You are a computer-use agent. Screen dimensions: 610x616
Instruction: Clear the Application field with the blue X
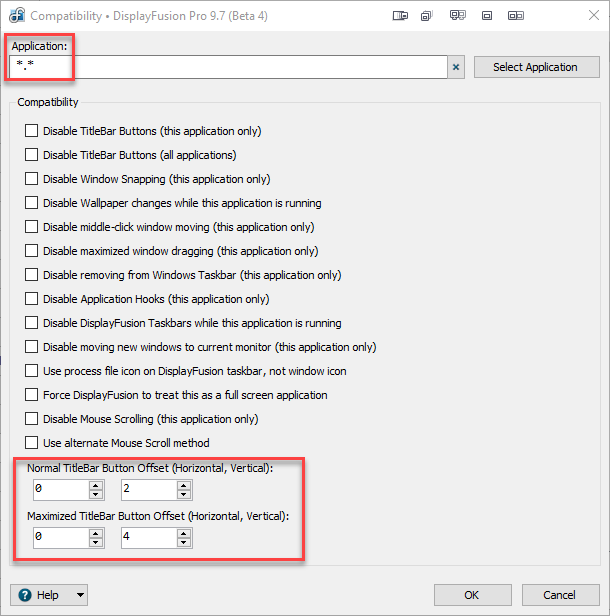click(x=456, y=67)
